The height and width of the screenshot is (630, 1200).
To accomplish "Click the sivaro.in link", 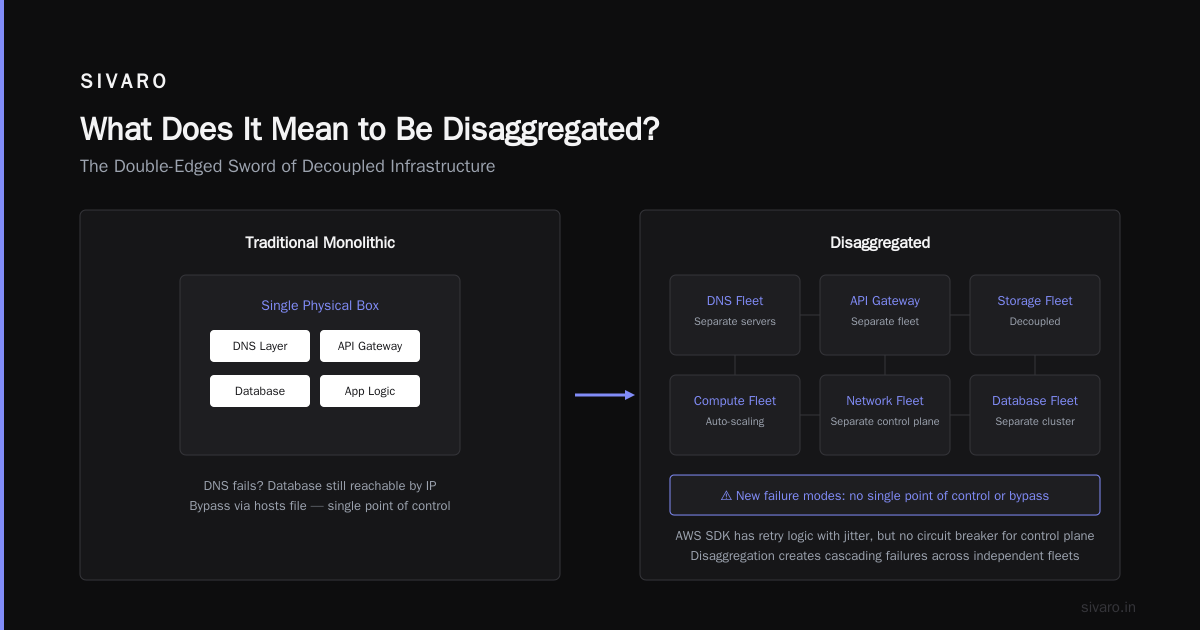I will tap(1109, 607).
